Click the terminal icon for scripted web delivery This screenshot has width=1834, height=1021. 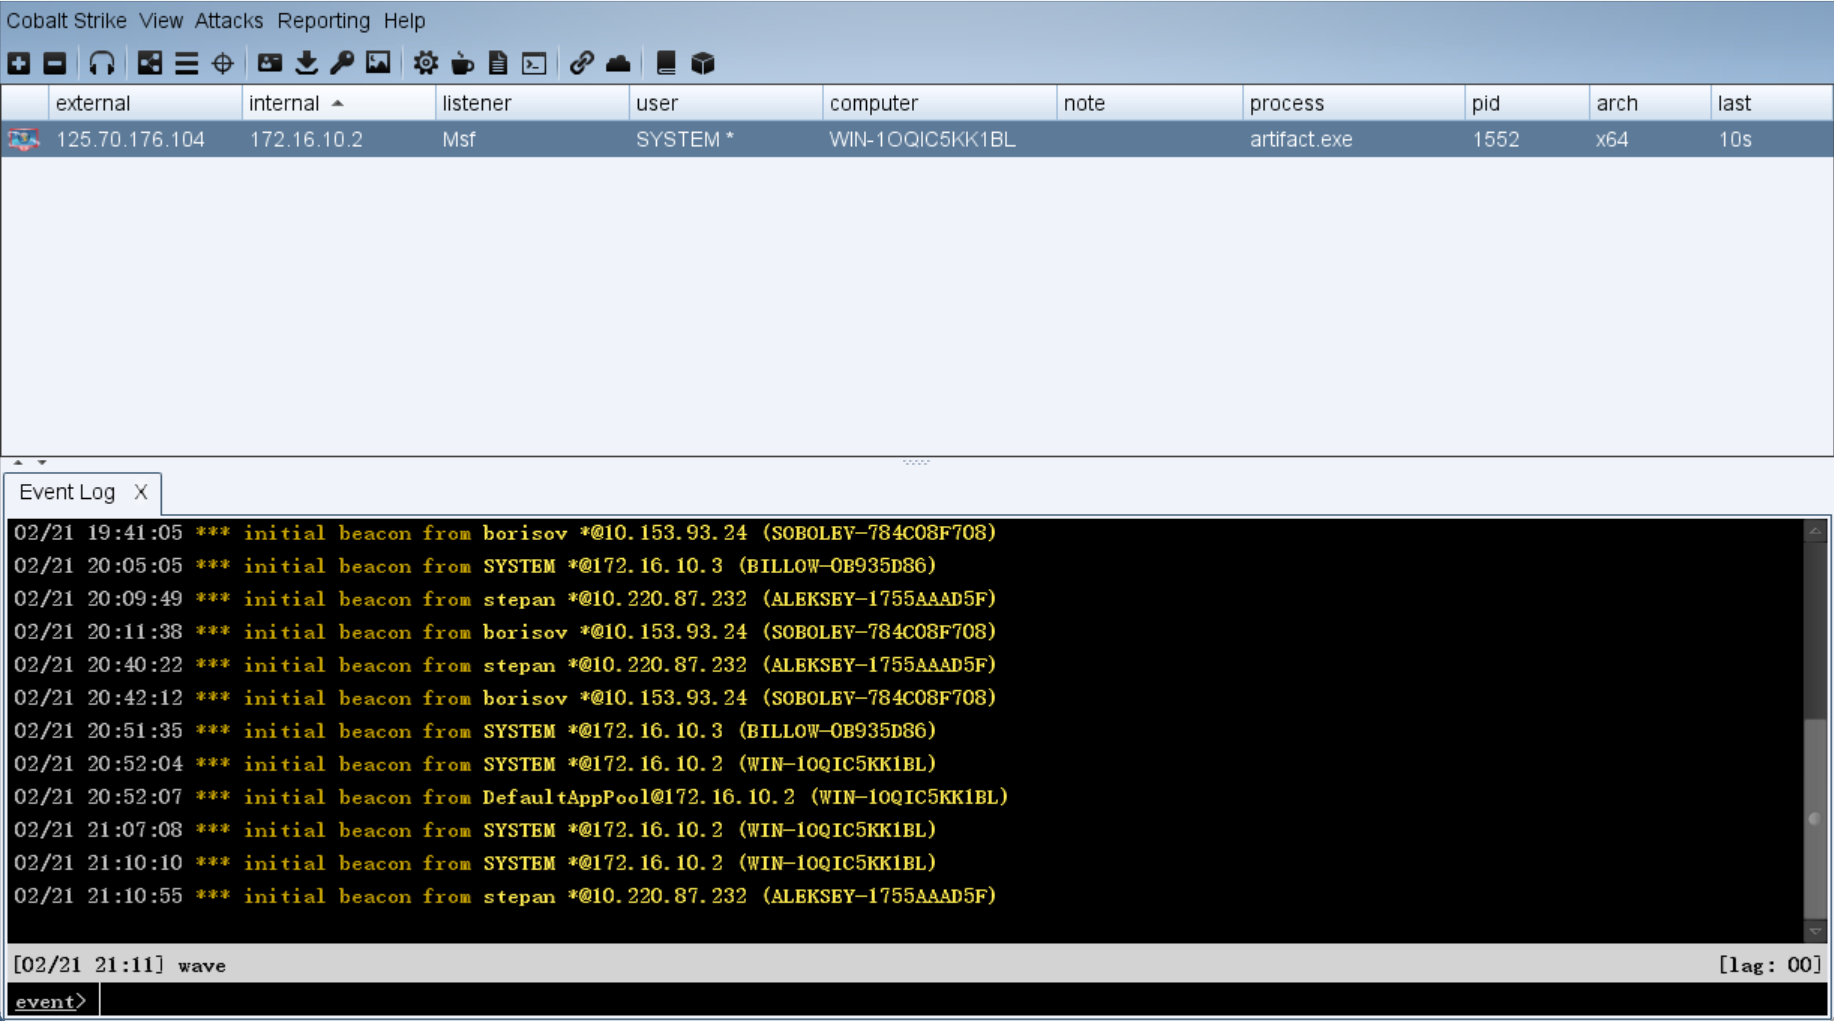click(534, 64)
